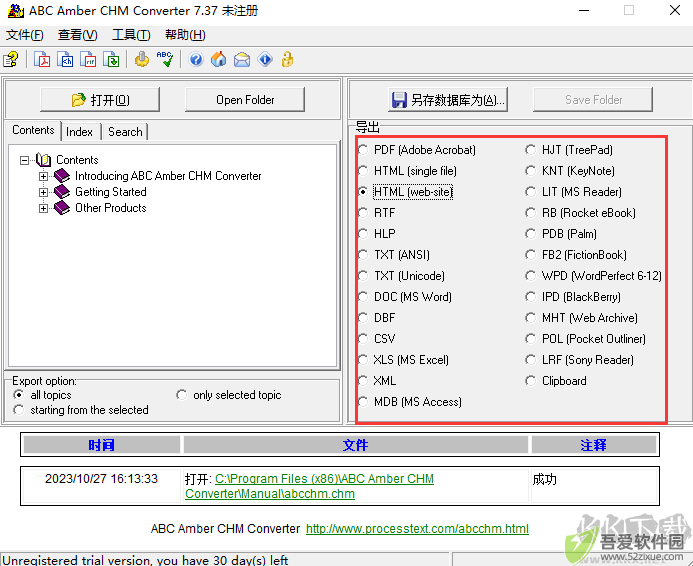Run the ABC spell check icon

[x=165, y=59]
